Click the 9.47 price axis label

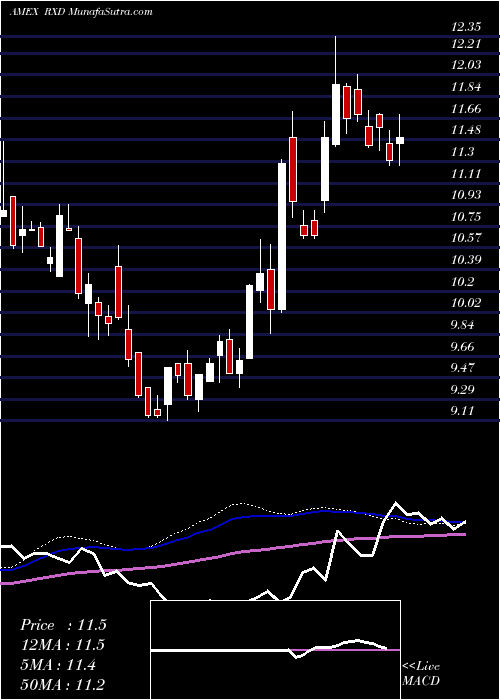click(462, 368)
